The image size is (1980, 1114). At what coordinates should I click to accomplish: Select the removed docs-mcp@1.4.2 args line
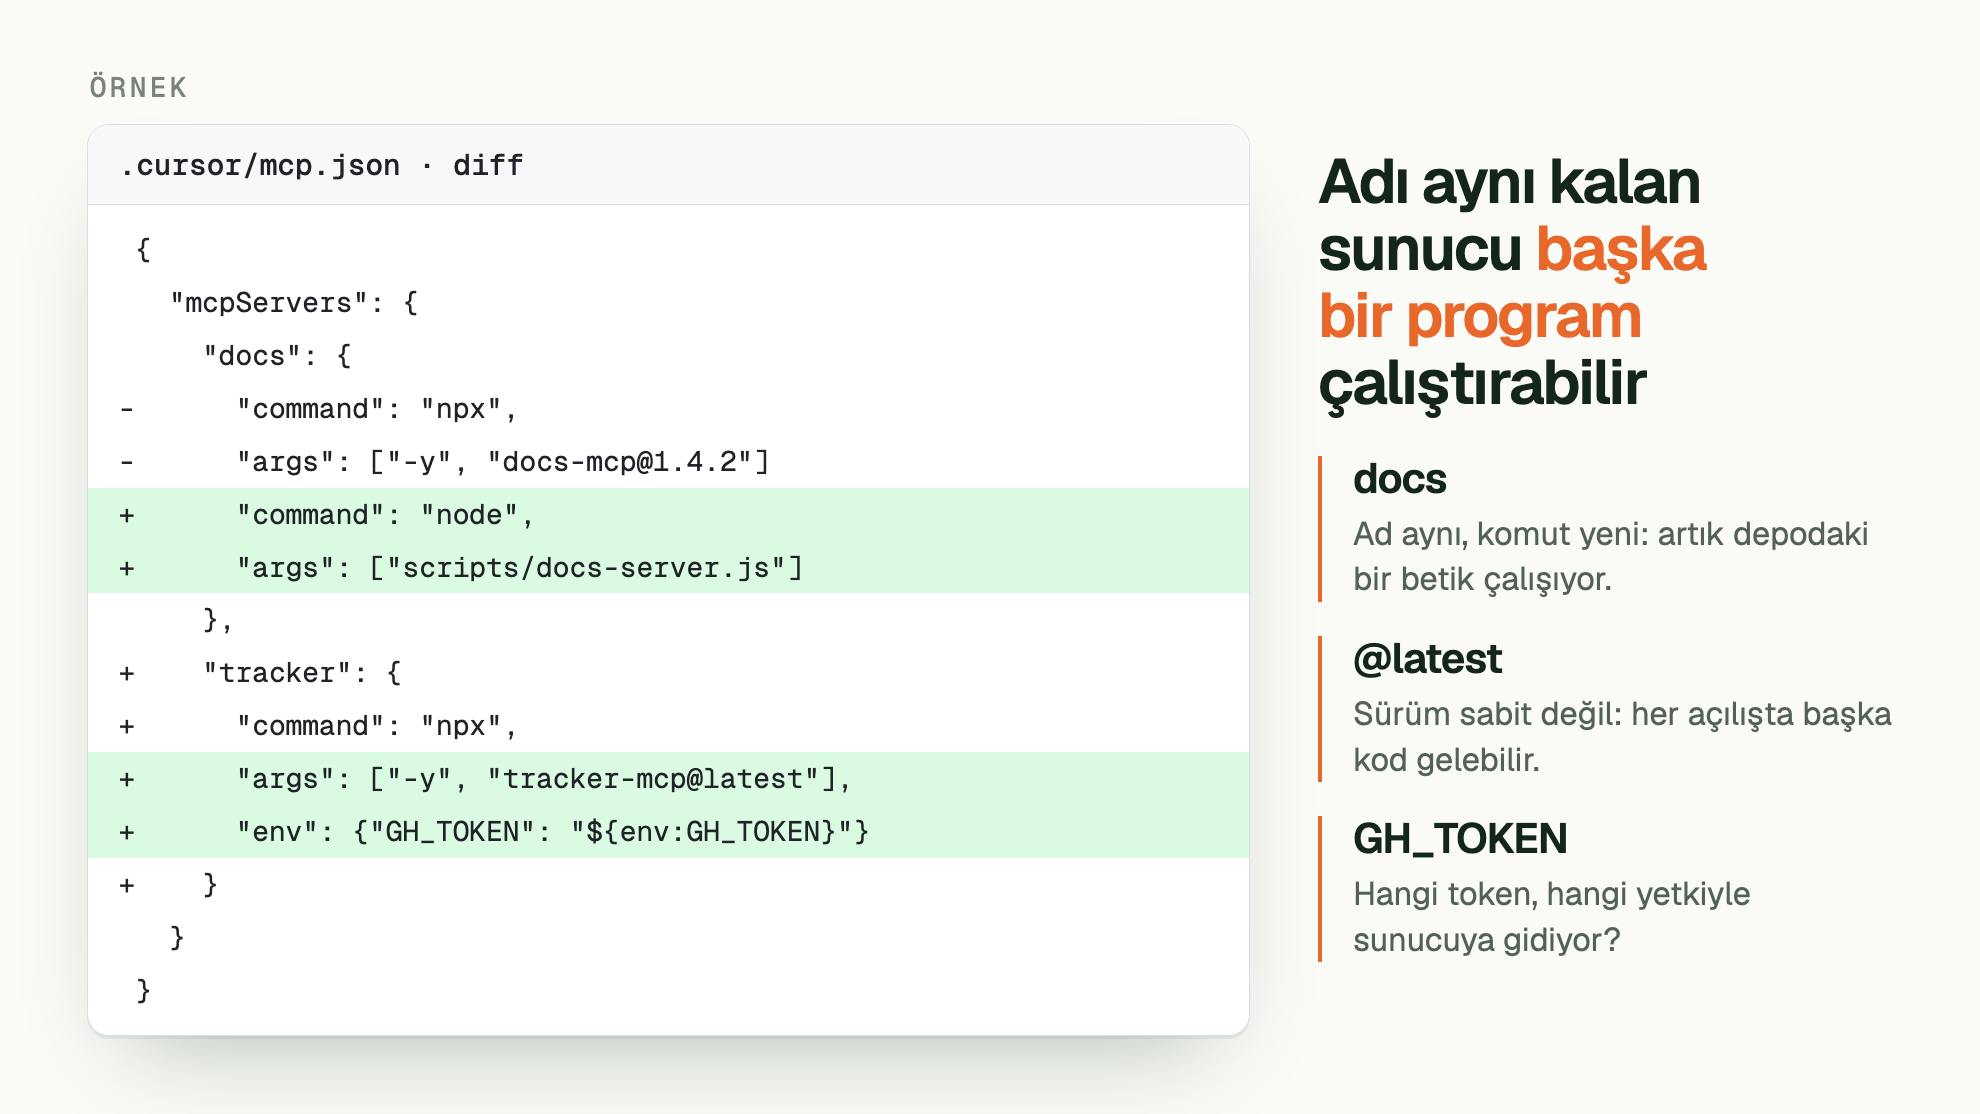pos(668,462)
